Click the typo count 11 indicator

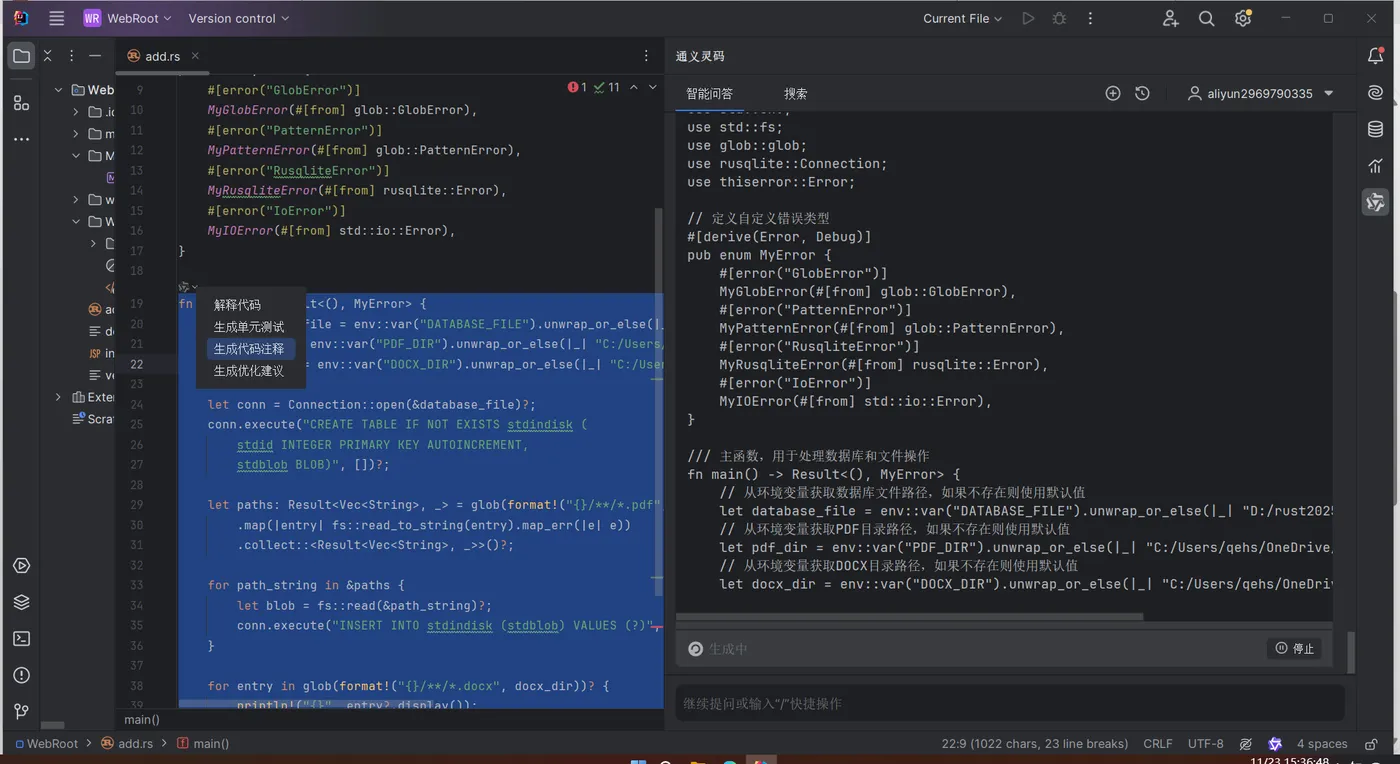[607, 88]
